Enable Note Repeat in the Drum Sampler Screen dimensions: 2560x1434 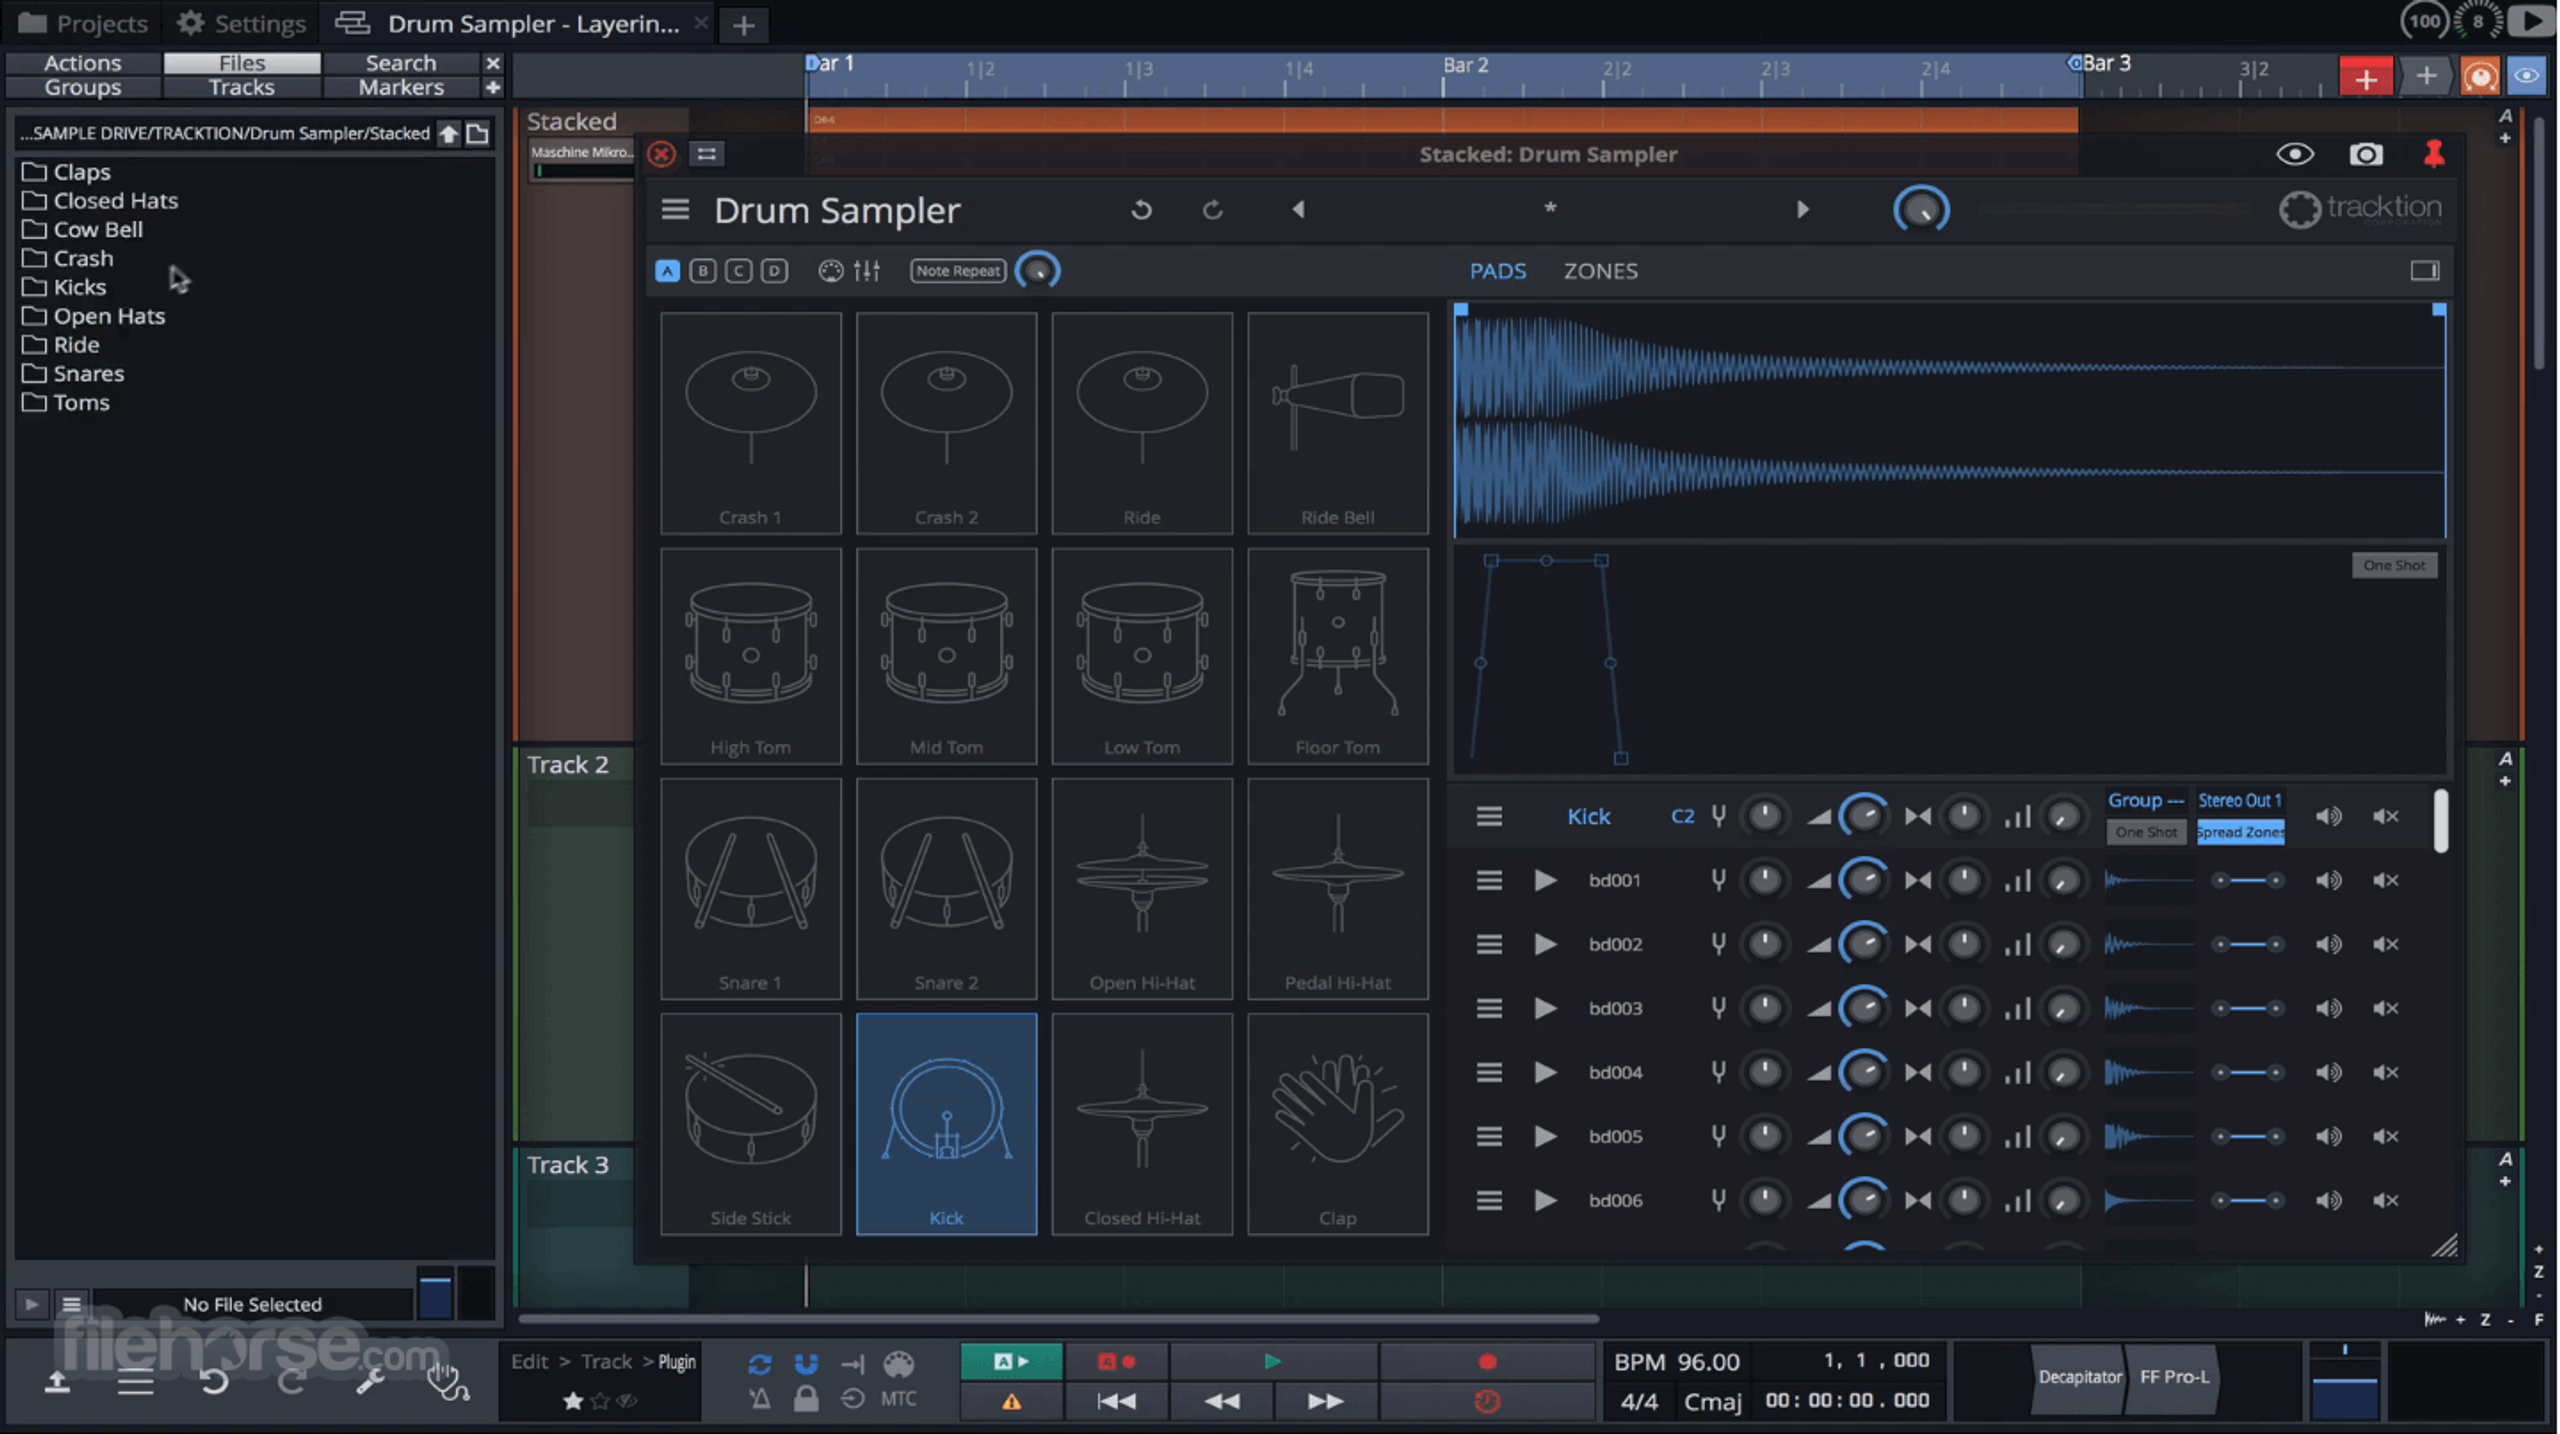[x=956, y=270]
